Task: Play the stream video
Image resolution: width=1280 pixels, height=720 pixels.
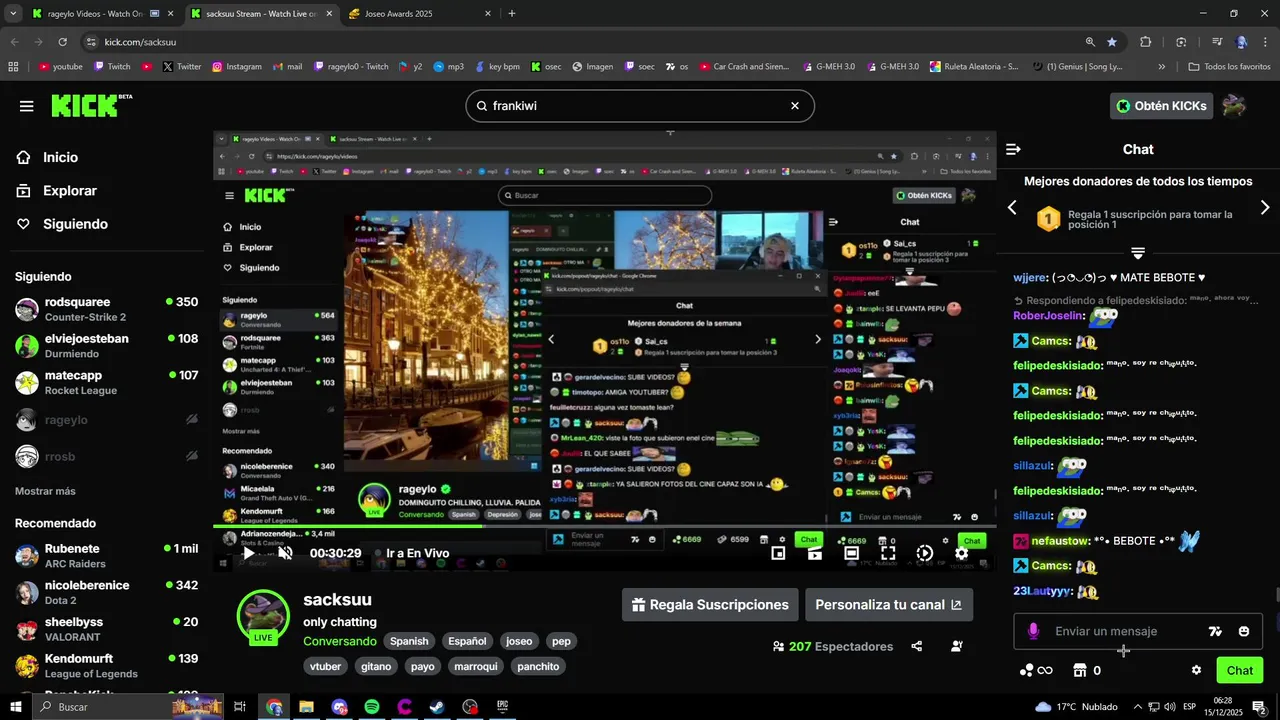Action: coord(249,553)
